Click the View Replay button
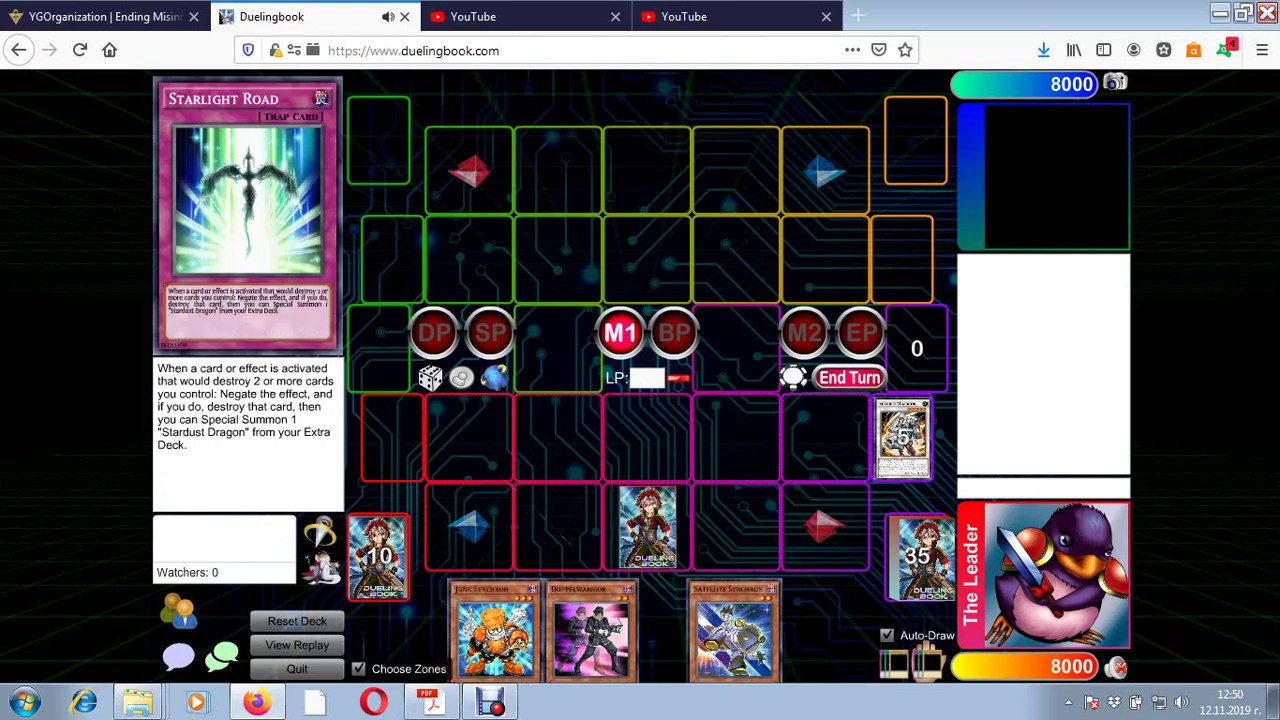This screenshot has height=720, width=1280. click(x=297, y=645)
